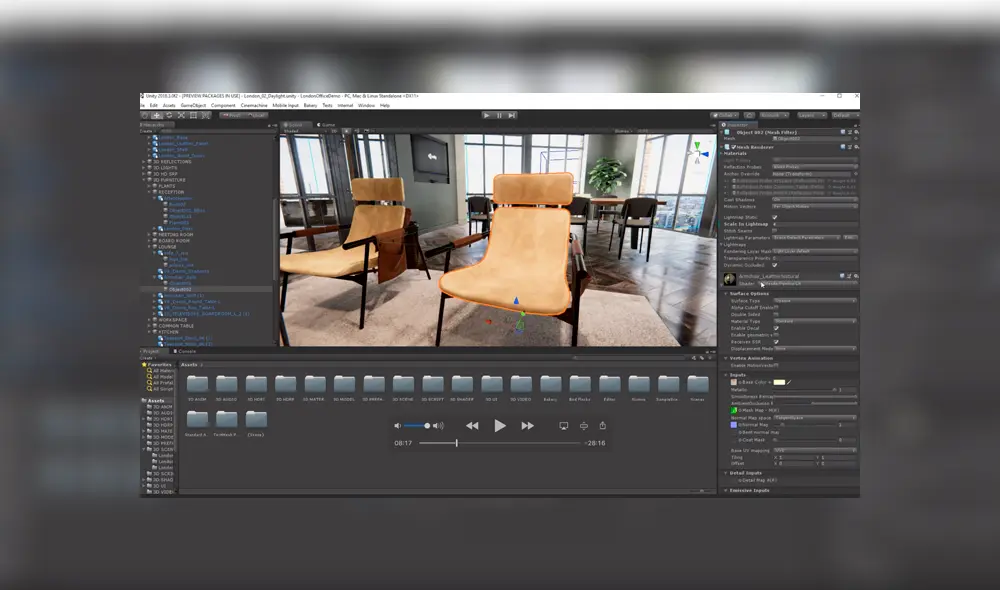Select the Move tool in the toolbar
The height and width of the screenshot is (590, 1000).
pyautogui.click(x=157, y=114)
